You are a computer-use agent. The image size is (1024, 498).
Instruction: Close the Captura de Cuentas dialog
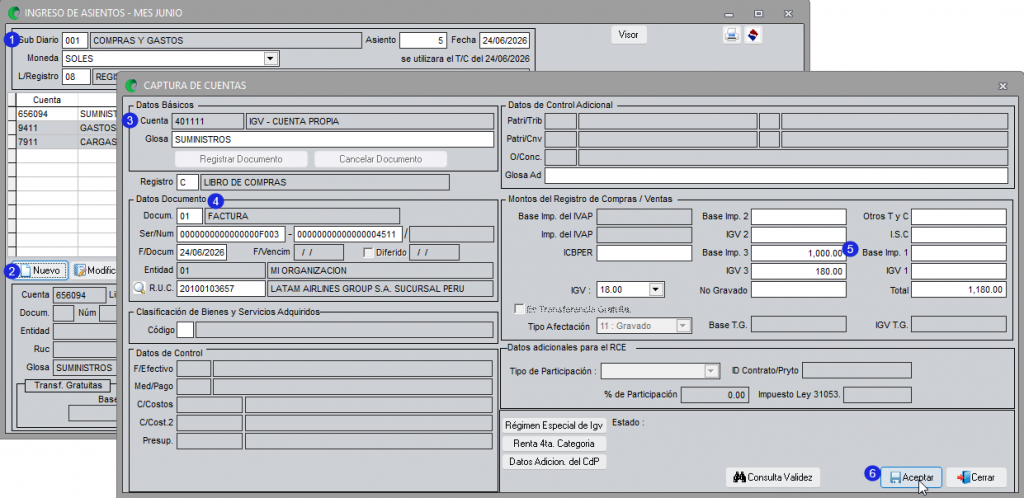pos(1002,86)
